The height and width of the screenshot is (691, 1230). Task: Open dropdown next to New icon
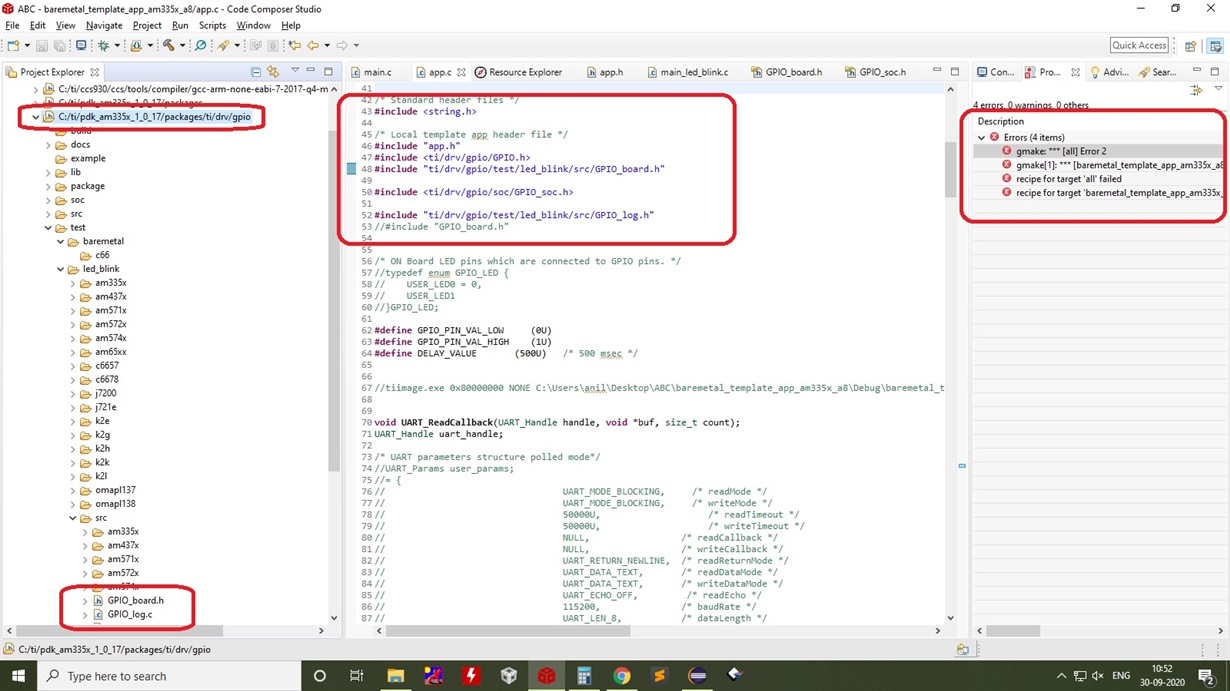point(27,45)
